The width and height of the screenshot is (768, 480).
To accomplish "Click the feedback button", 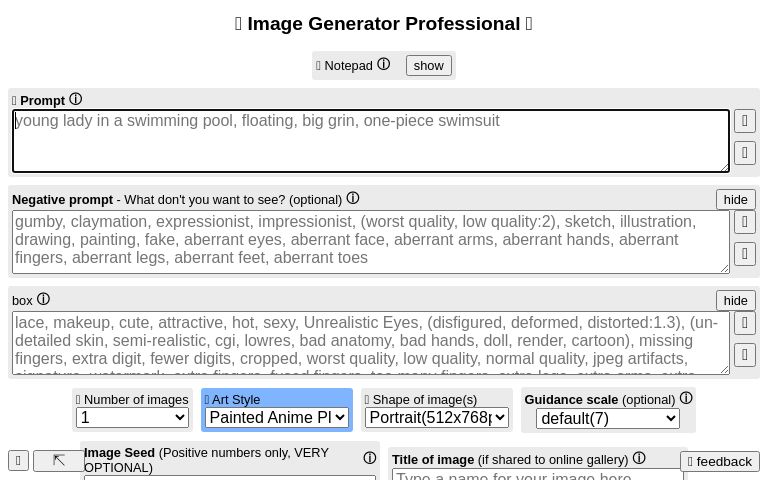I will click(x=719, y=461).
